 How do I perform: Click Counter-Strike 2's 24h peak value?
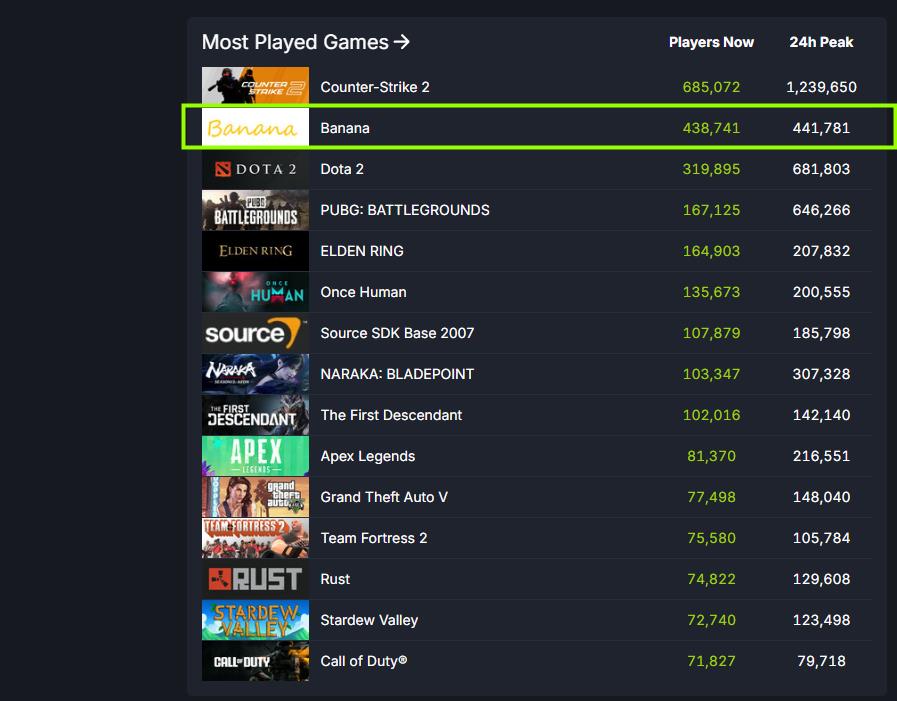(821, 87)
